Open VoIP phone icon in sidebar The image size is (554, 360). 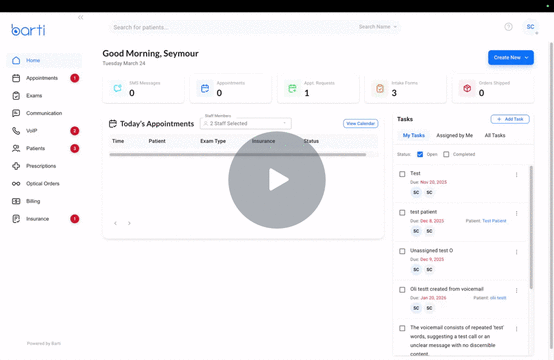(x=16, y=131)
